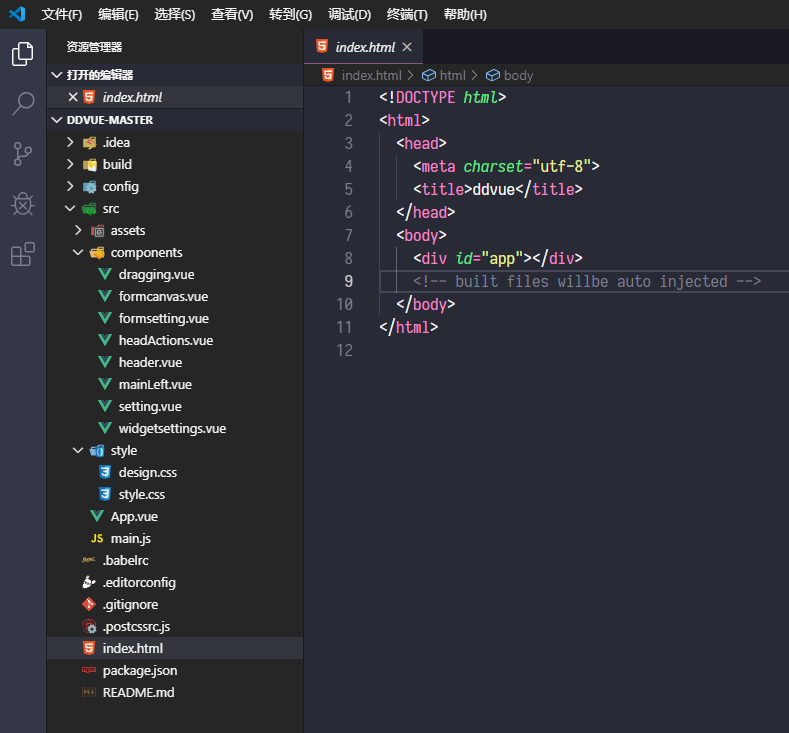789x733 pixels.
Task: Click body breadcrumb segment
Action: point(518,75)
